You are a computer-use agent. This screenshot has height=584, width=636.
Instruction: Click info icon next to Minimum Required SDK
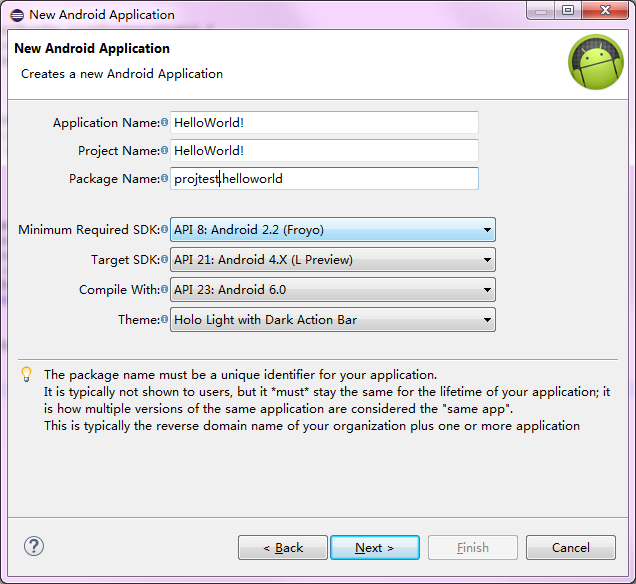click(x=164, y=229)
